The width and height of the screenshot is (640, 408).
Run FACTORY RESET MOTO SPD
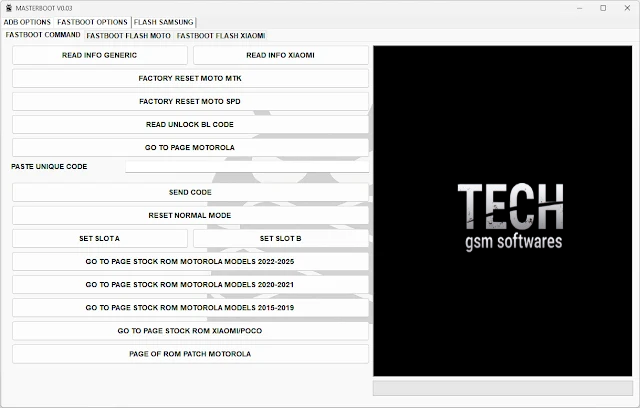[x=190, y=101]
